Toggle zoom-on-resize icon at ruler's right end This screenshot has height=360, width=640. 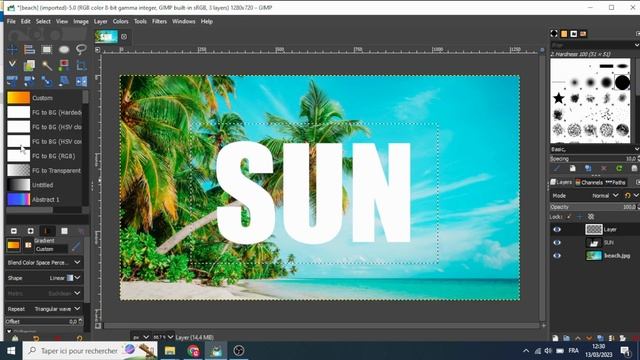(542, 50)
